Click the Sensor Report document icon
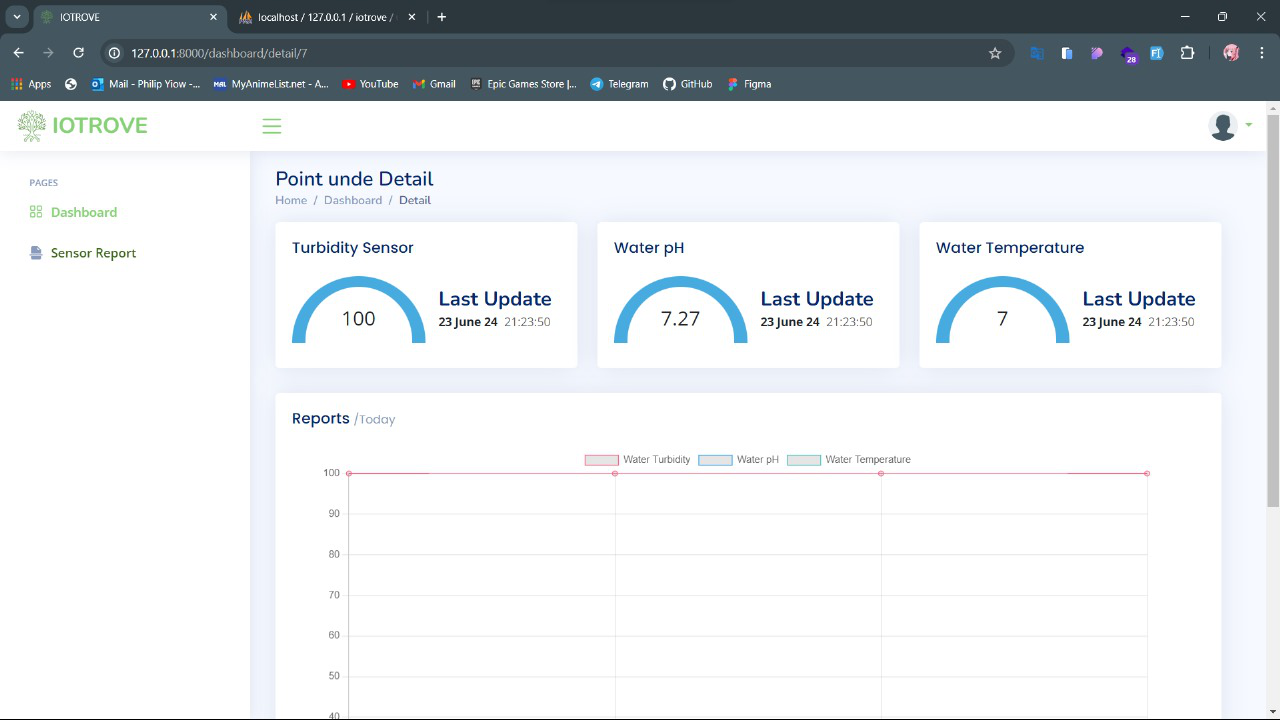The width and height of the screenshot is (1280, 720). (x=36, y=253)
